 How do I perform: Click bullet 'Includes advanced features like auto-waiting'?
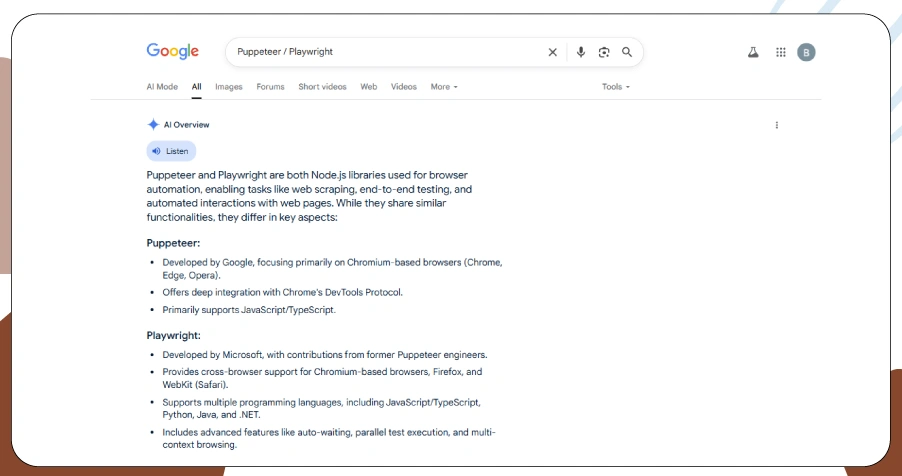pyautogui.click(x=329, y=439)
